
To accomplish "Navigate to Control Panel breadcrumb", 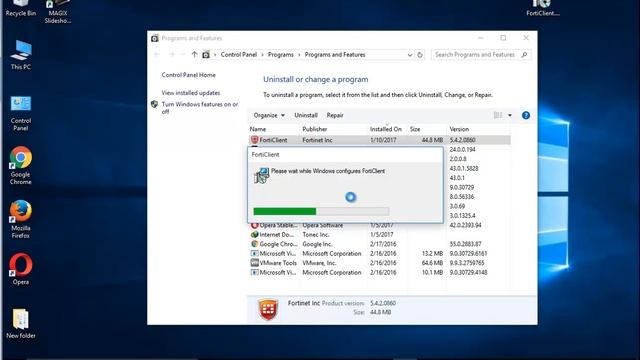I will (239, 55).
